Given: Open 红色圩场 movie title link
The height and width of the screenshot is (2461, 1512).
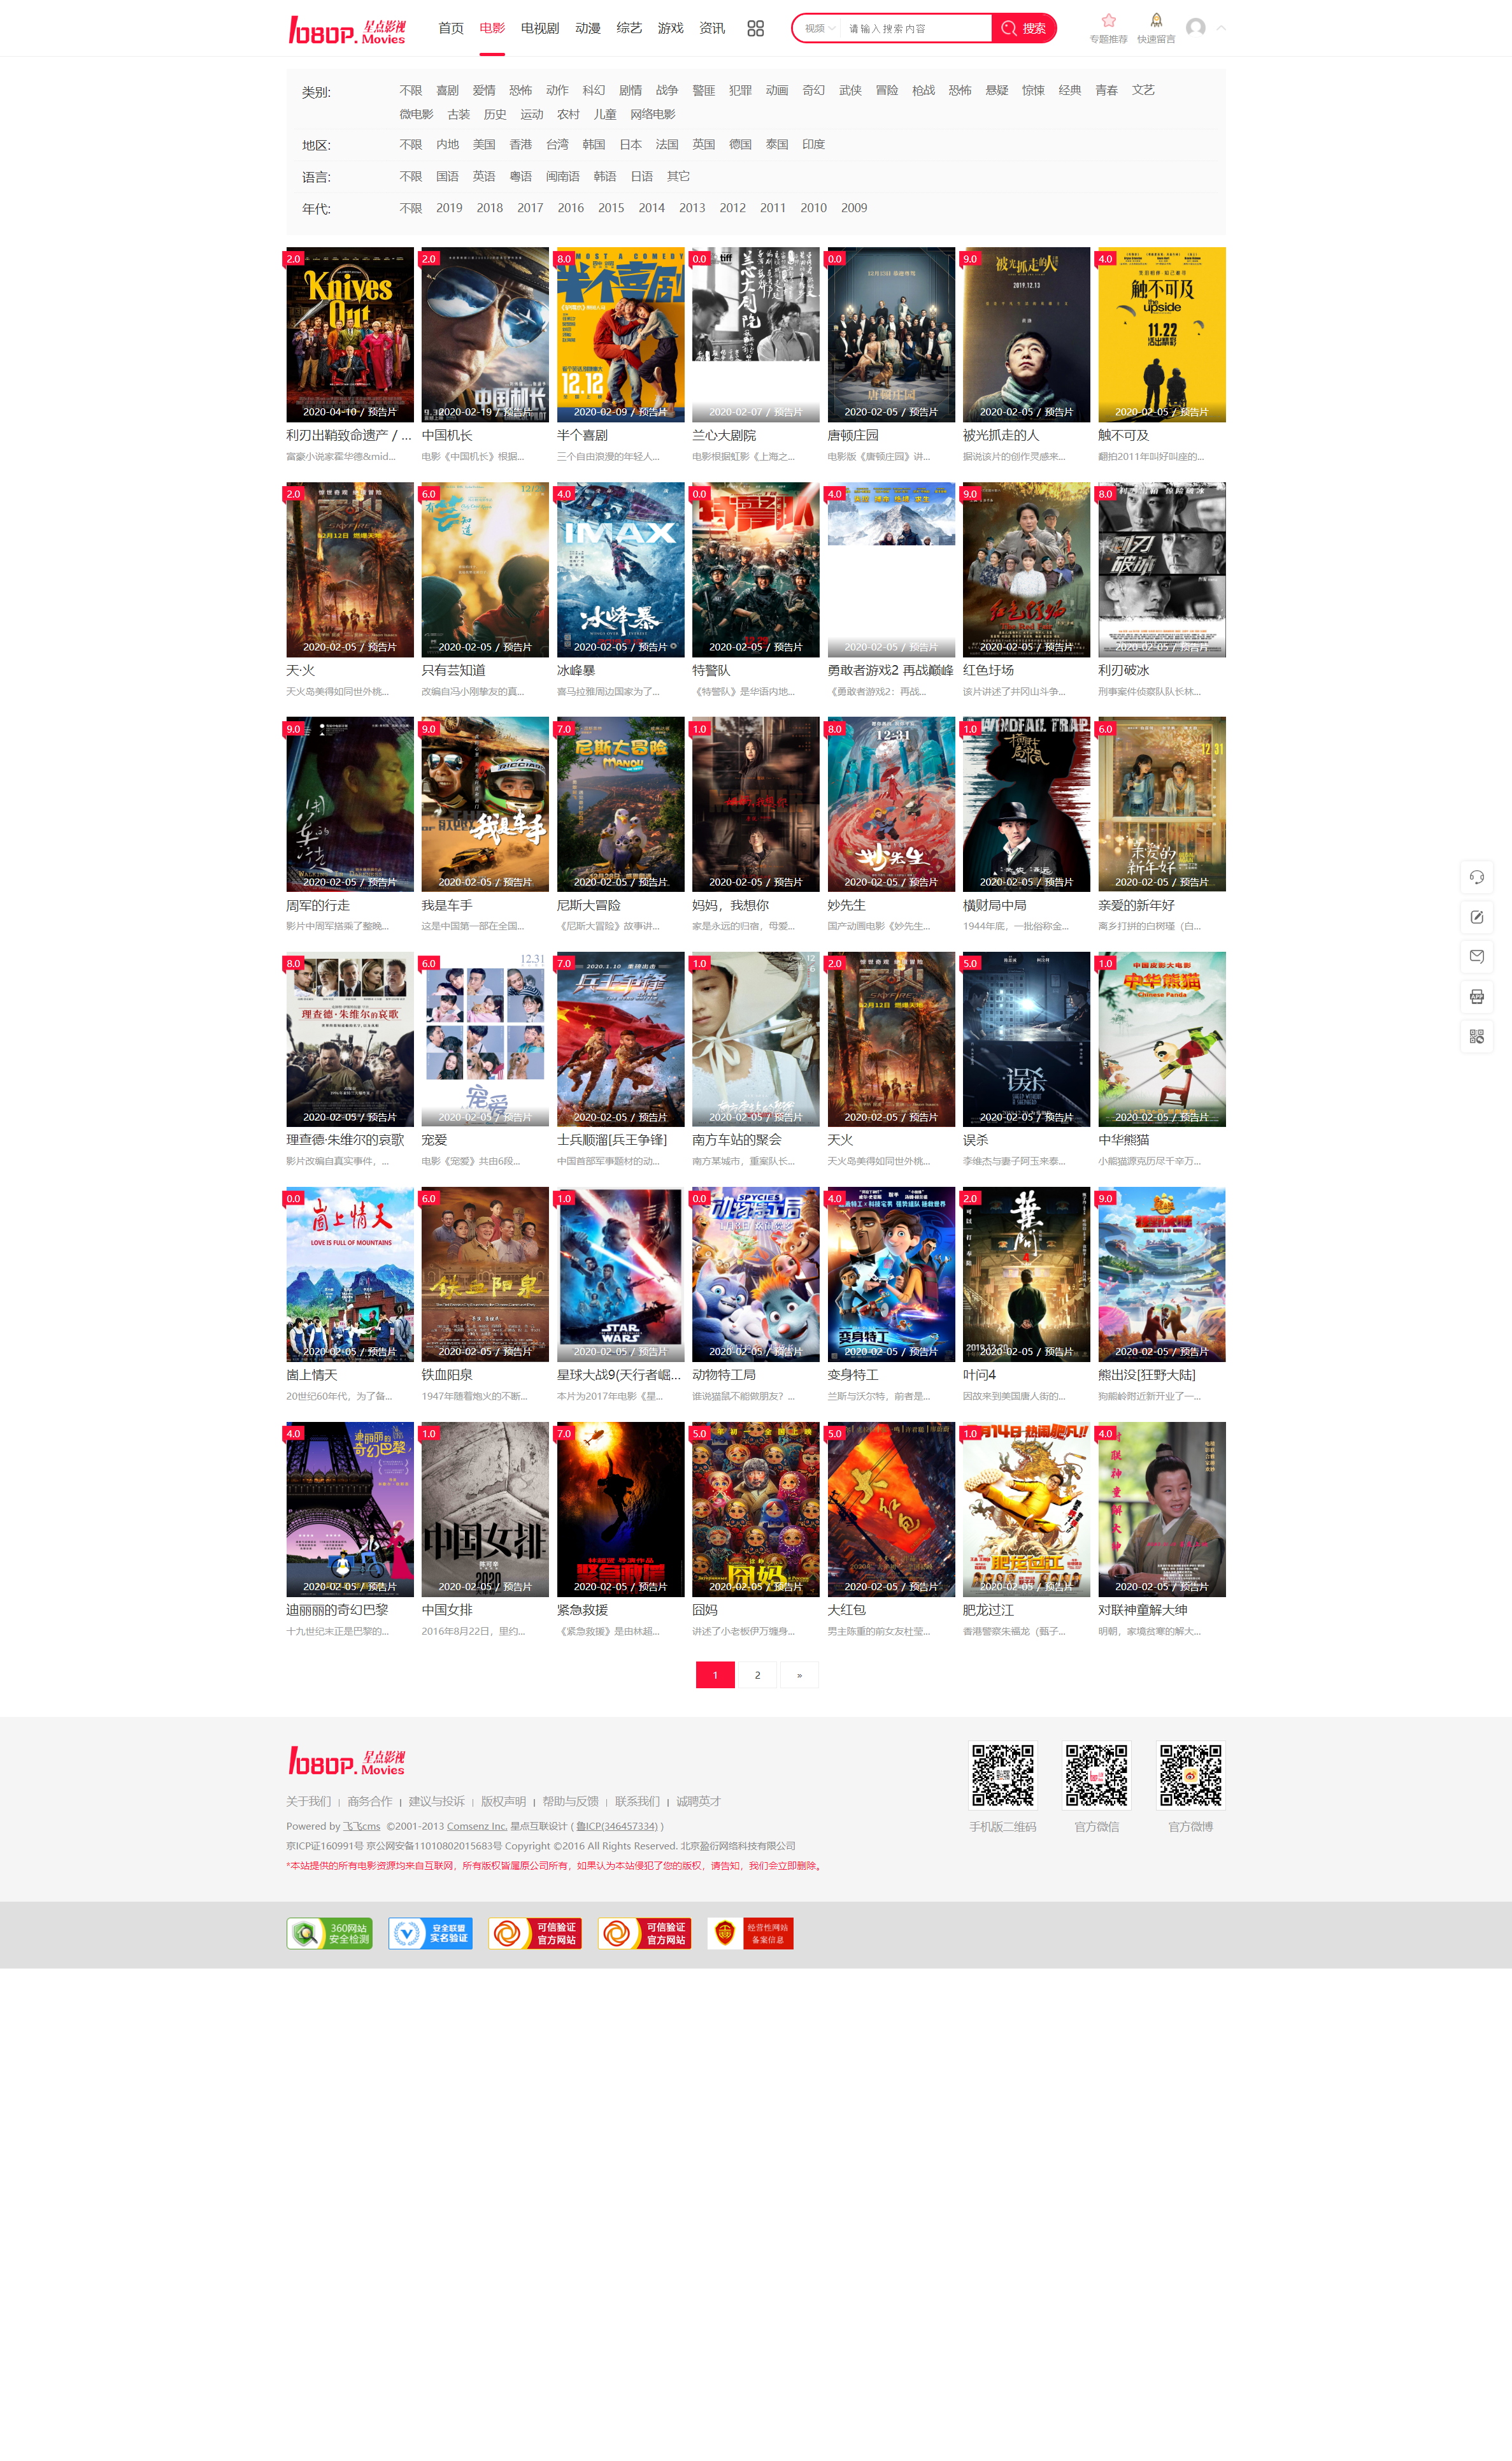Looking at the screenshot, I should [988, 670].
